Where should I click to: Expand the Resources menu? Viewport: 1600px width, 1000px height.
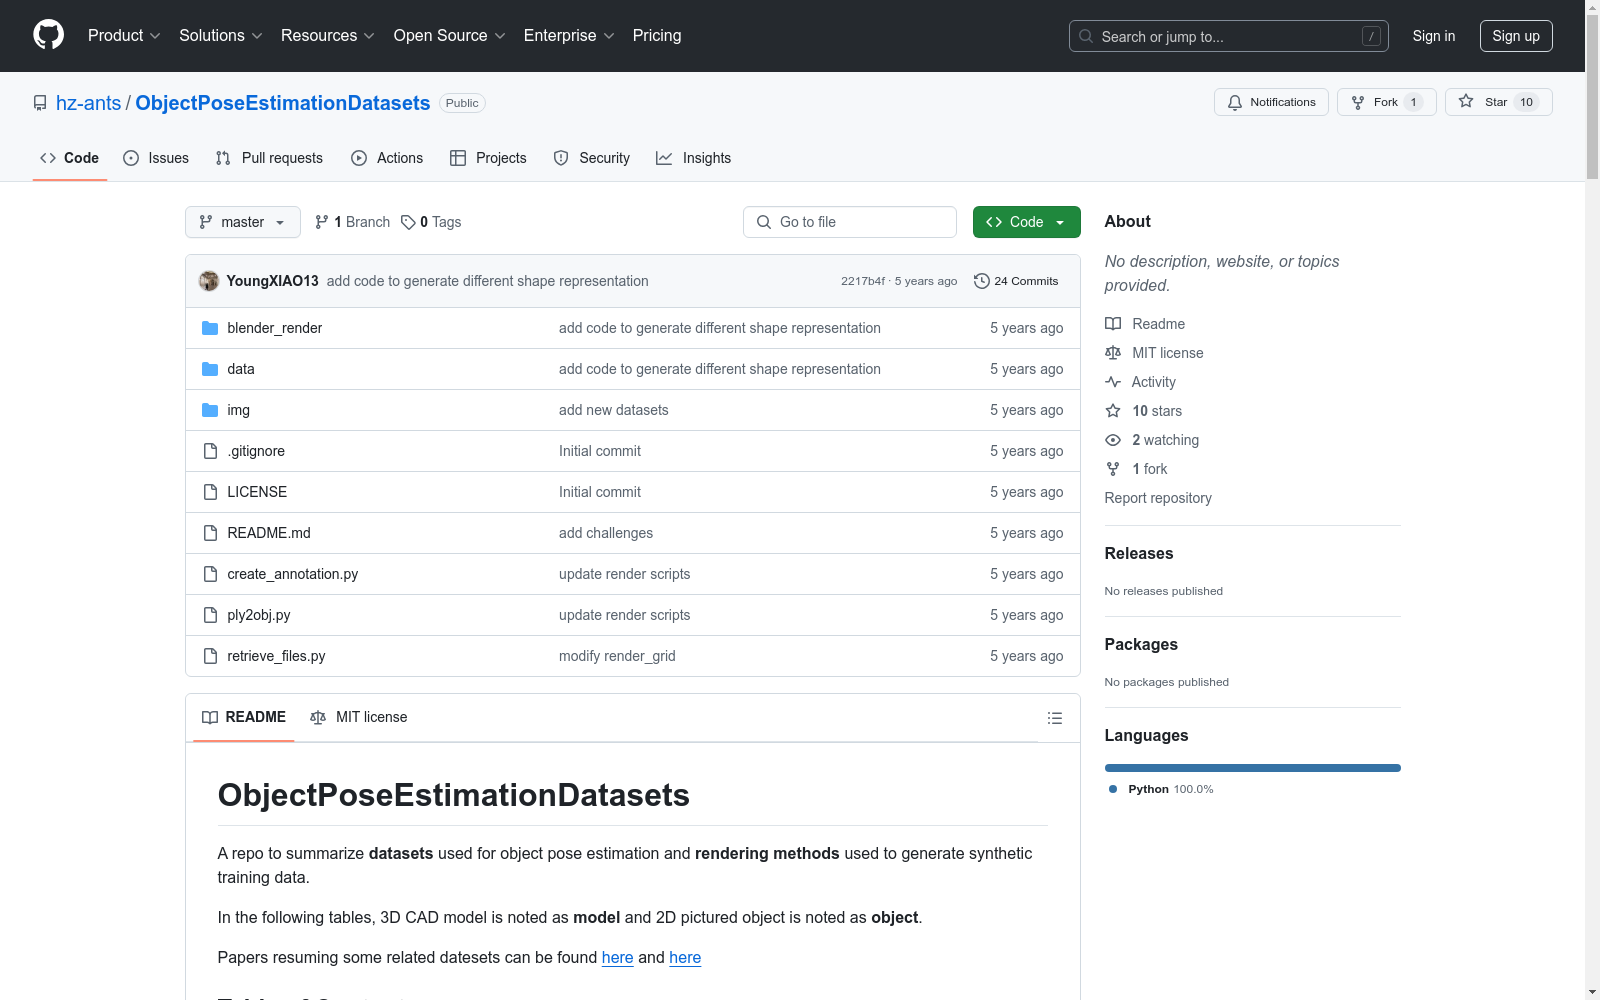click(x=328, y=35)
